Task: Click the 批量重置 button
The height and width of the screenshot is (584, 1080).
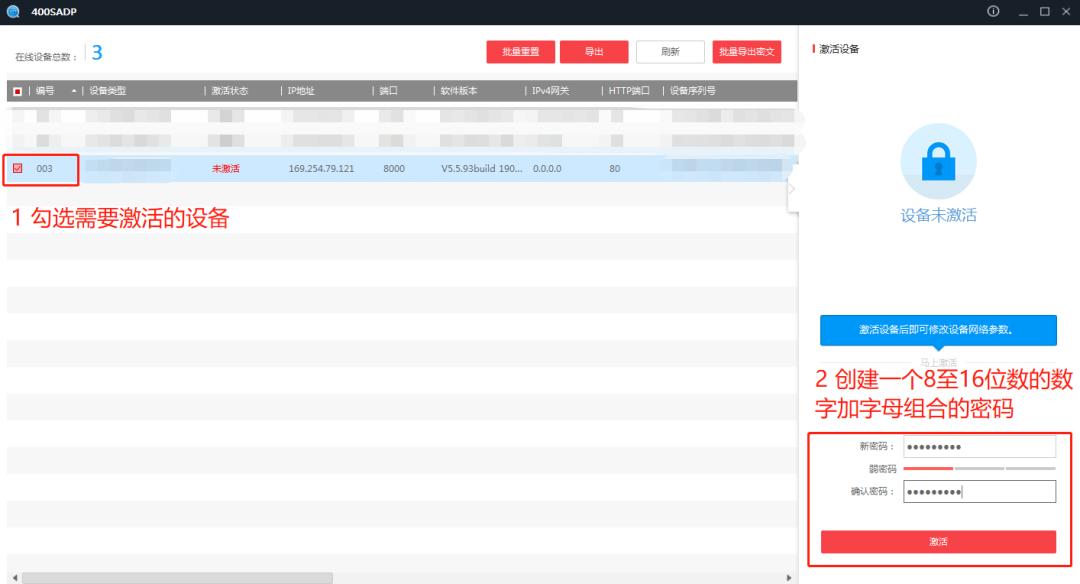Action: tap(520, 52)
